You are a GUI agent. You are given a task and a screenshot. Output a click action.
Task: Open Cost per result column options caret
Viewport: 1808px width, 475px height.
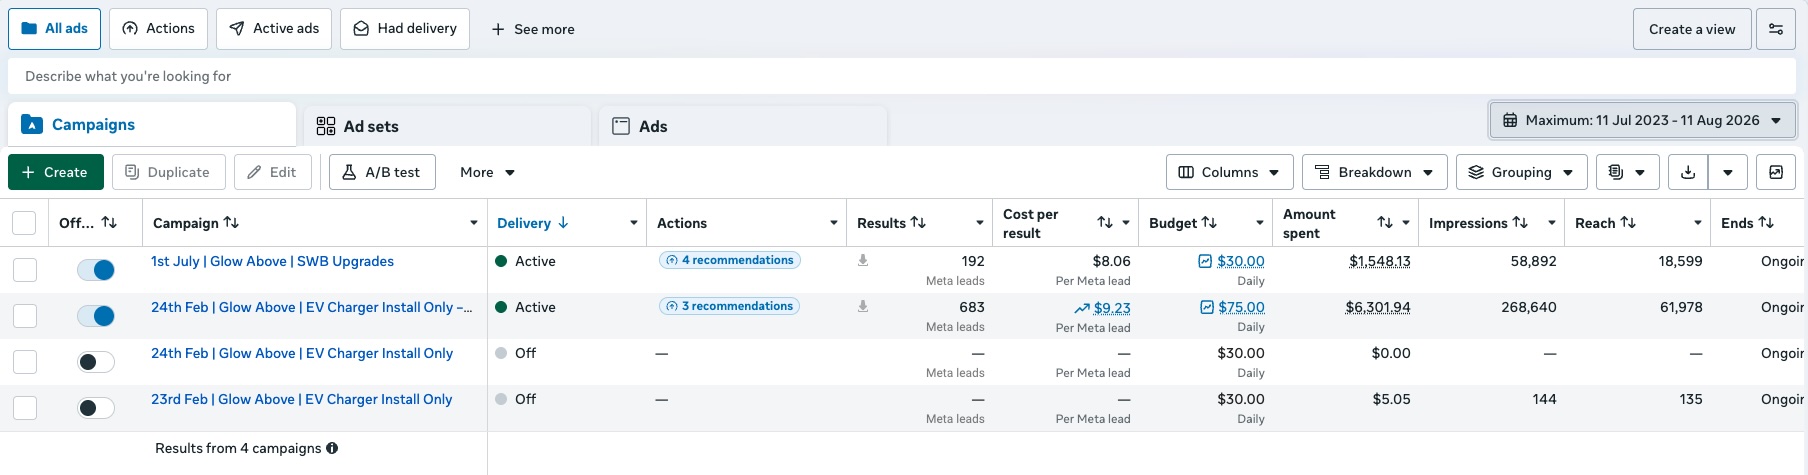coord(1126,223)
